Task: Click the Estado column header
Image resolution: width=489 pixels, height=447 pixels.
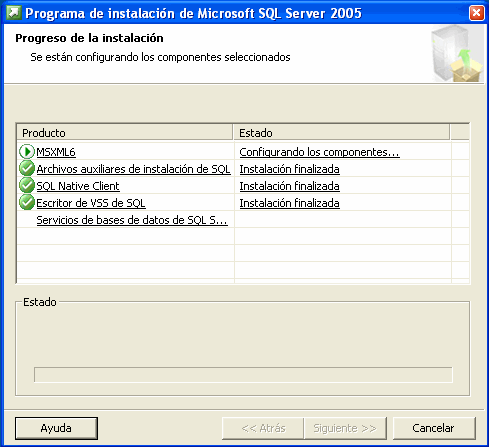Action: [x=341, y=133]
